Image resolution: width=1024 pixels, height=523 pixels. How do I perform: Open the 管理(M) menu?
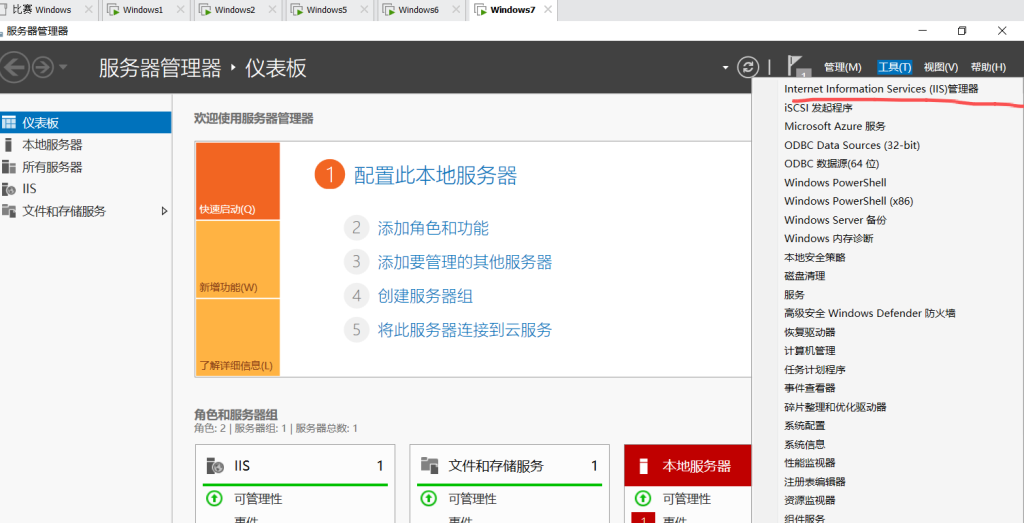pos(842,67)
